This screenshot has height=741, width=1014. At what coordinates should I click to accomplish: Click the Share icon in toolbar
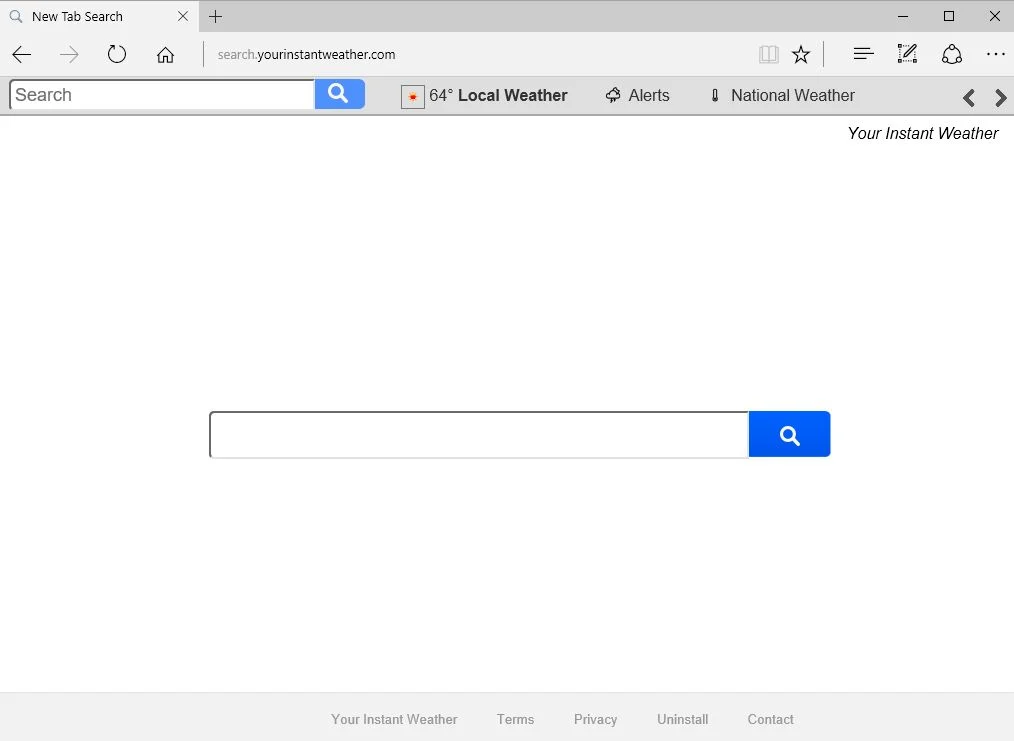tap(951, 54)
